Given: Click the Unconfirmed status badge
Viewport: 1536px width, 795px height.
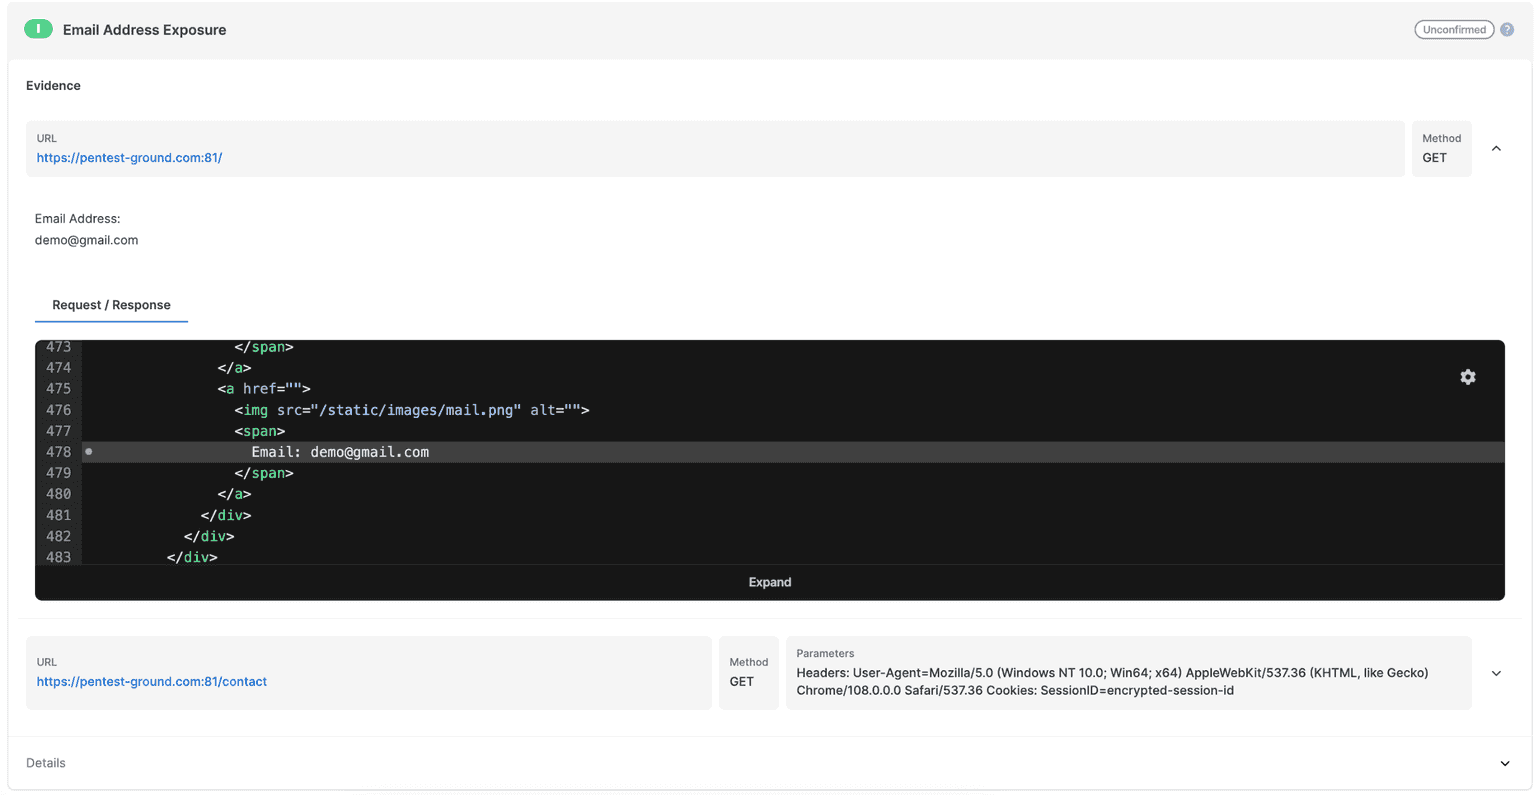Looking at the screenshot, I should tap(1453, 30).
